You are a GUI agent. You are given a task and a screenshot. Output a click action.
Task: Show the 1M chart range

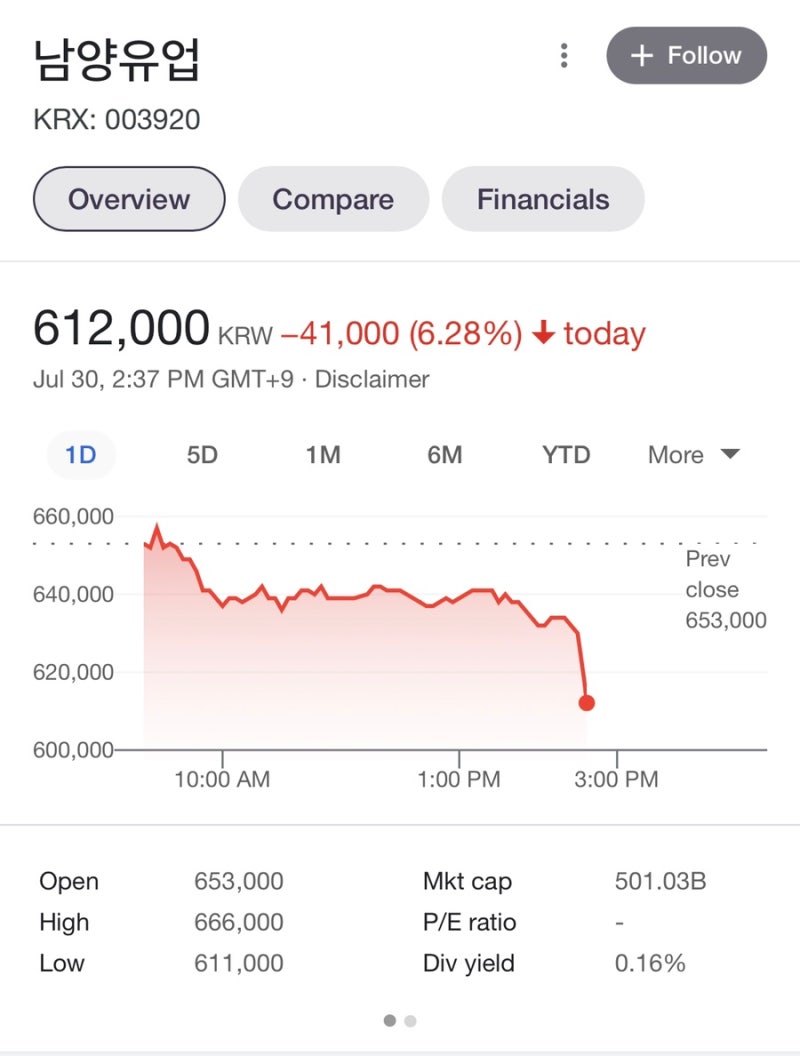(323, 455)
